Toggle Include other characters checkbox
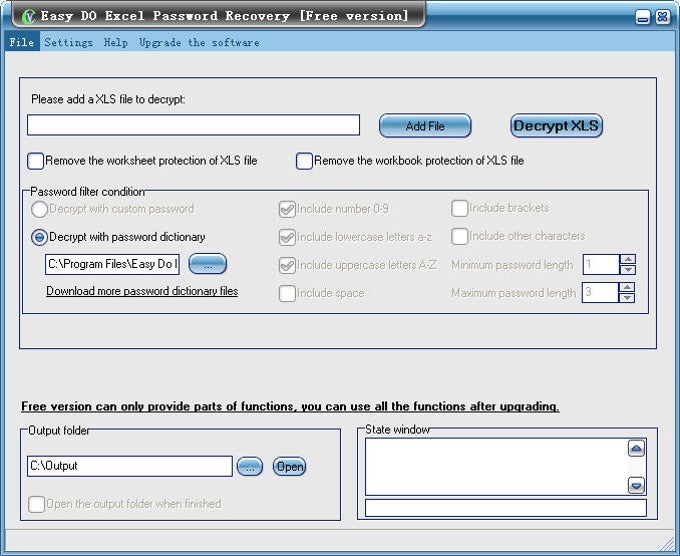 click(459, 236)
